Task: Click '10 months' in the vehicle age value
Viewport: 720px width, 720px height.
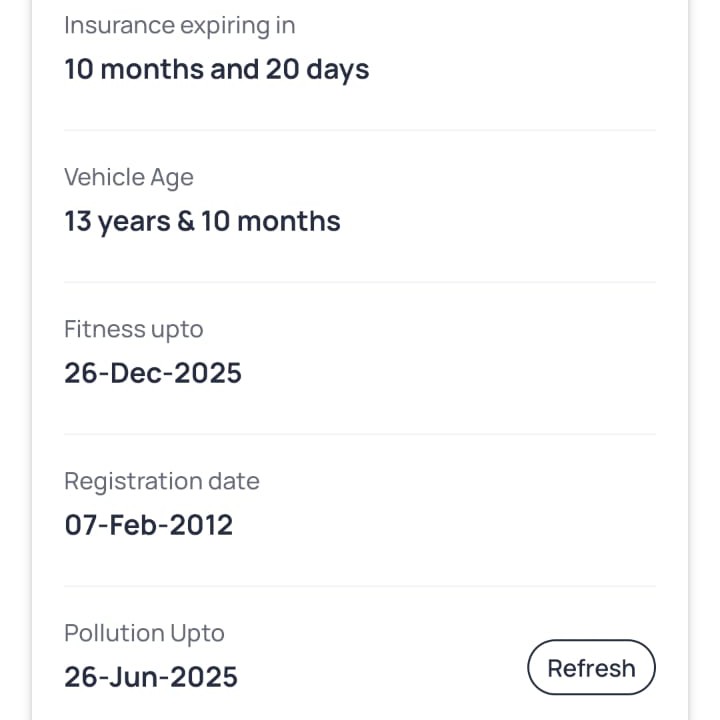Action: (271, 222)
